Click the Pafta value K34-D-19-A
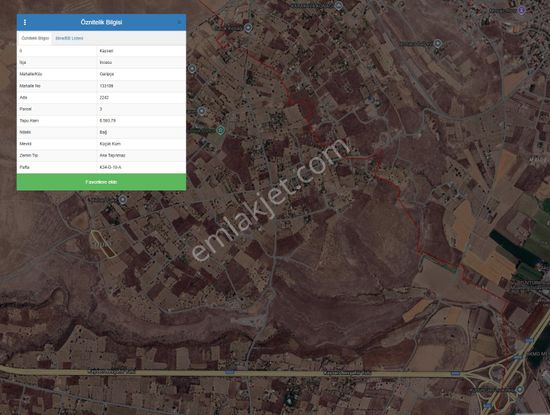550x415 pixels. point(110,167)
